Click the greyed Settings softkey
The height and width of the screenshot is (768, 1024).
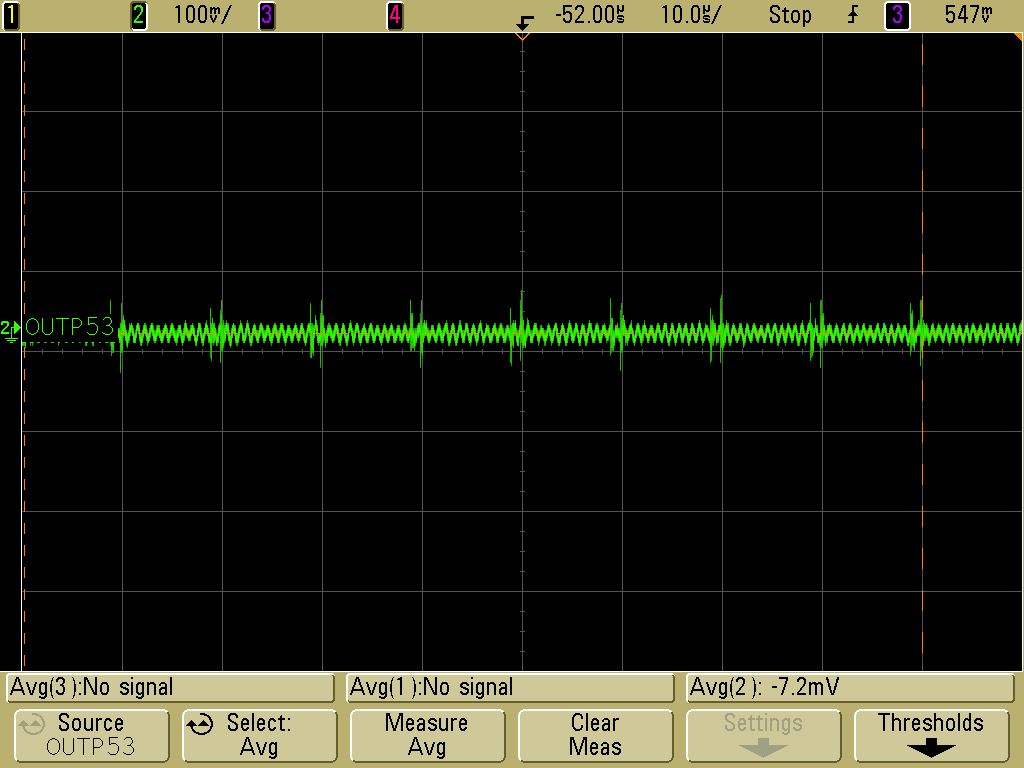763,735
